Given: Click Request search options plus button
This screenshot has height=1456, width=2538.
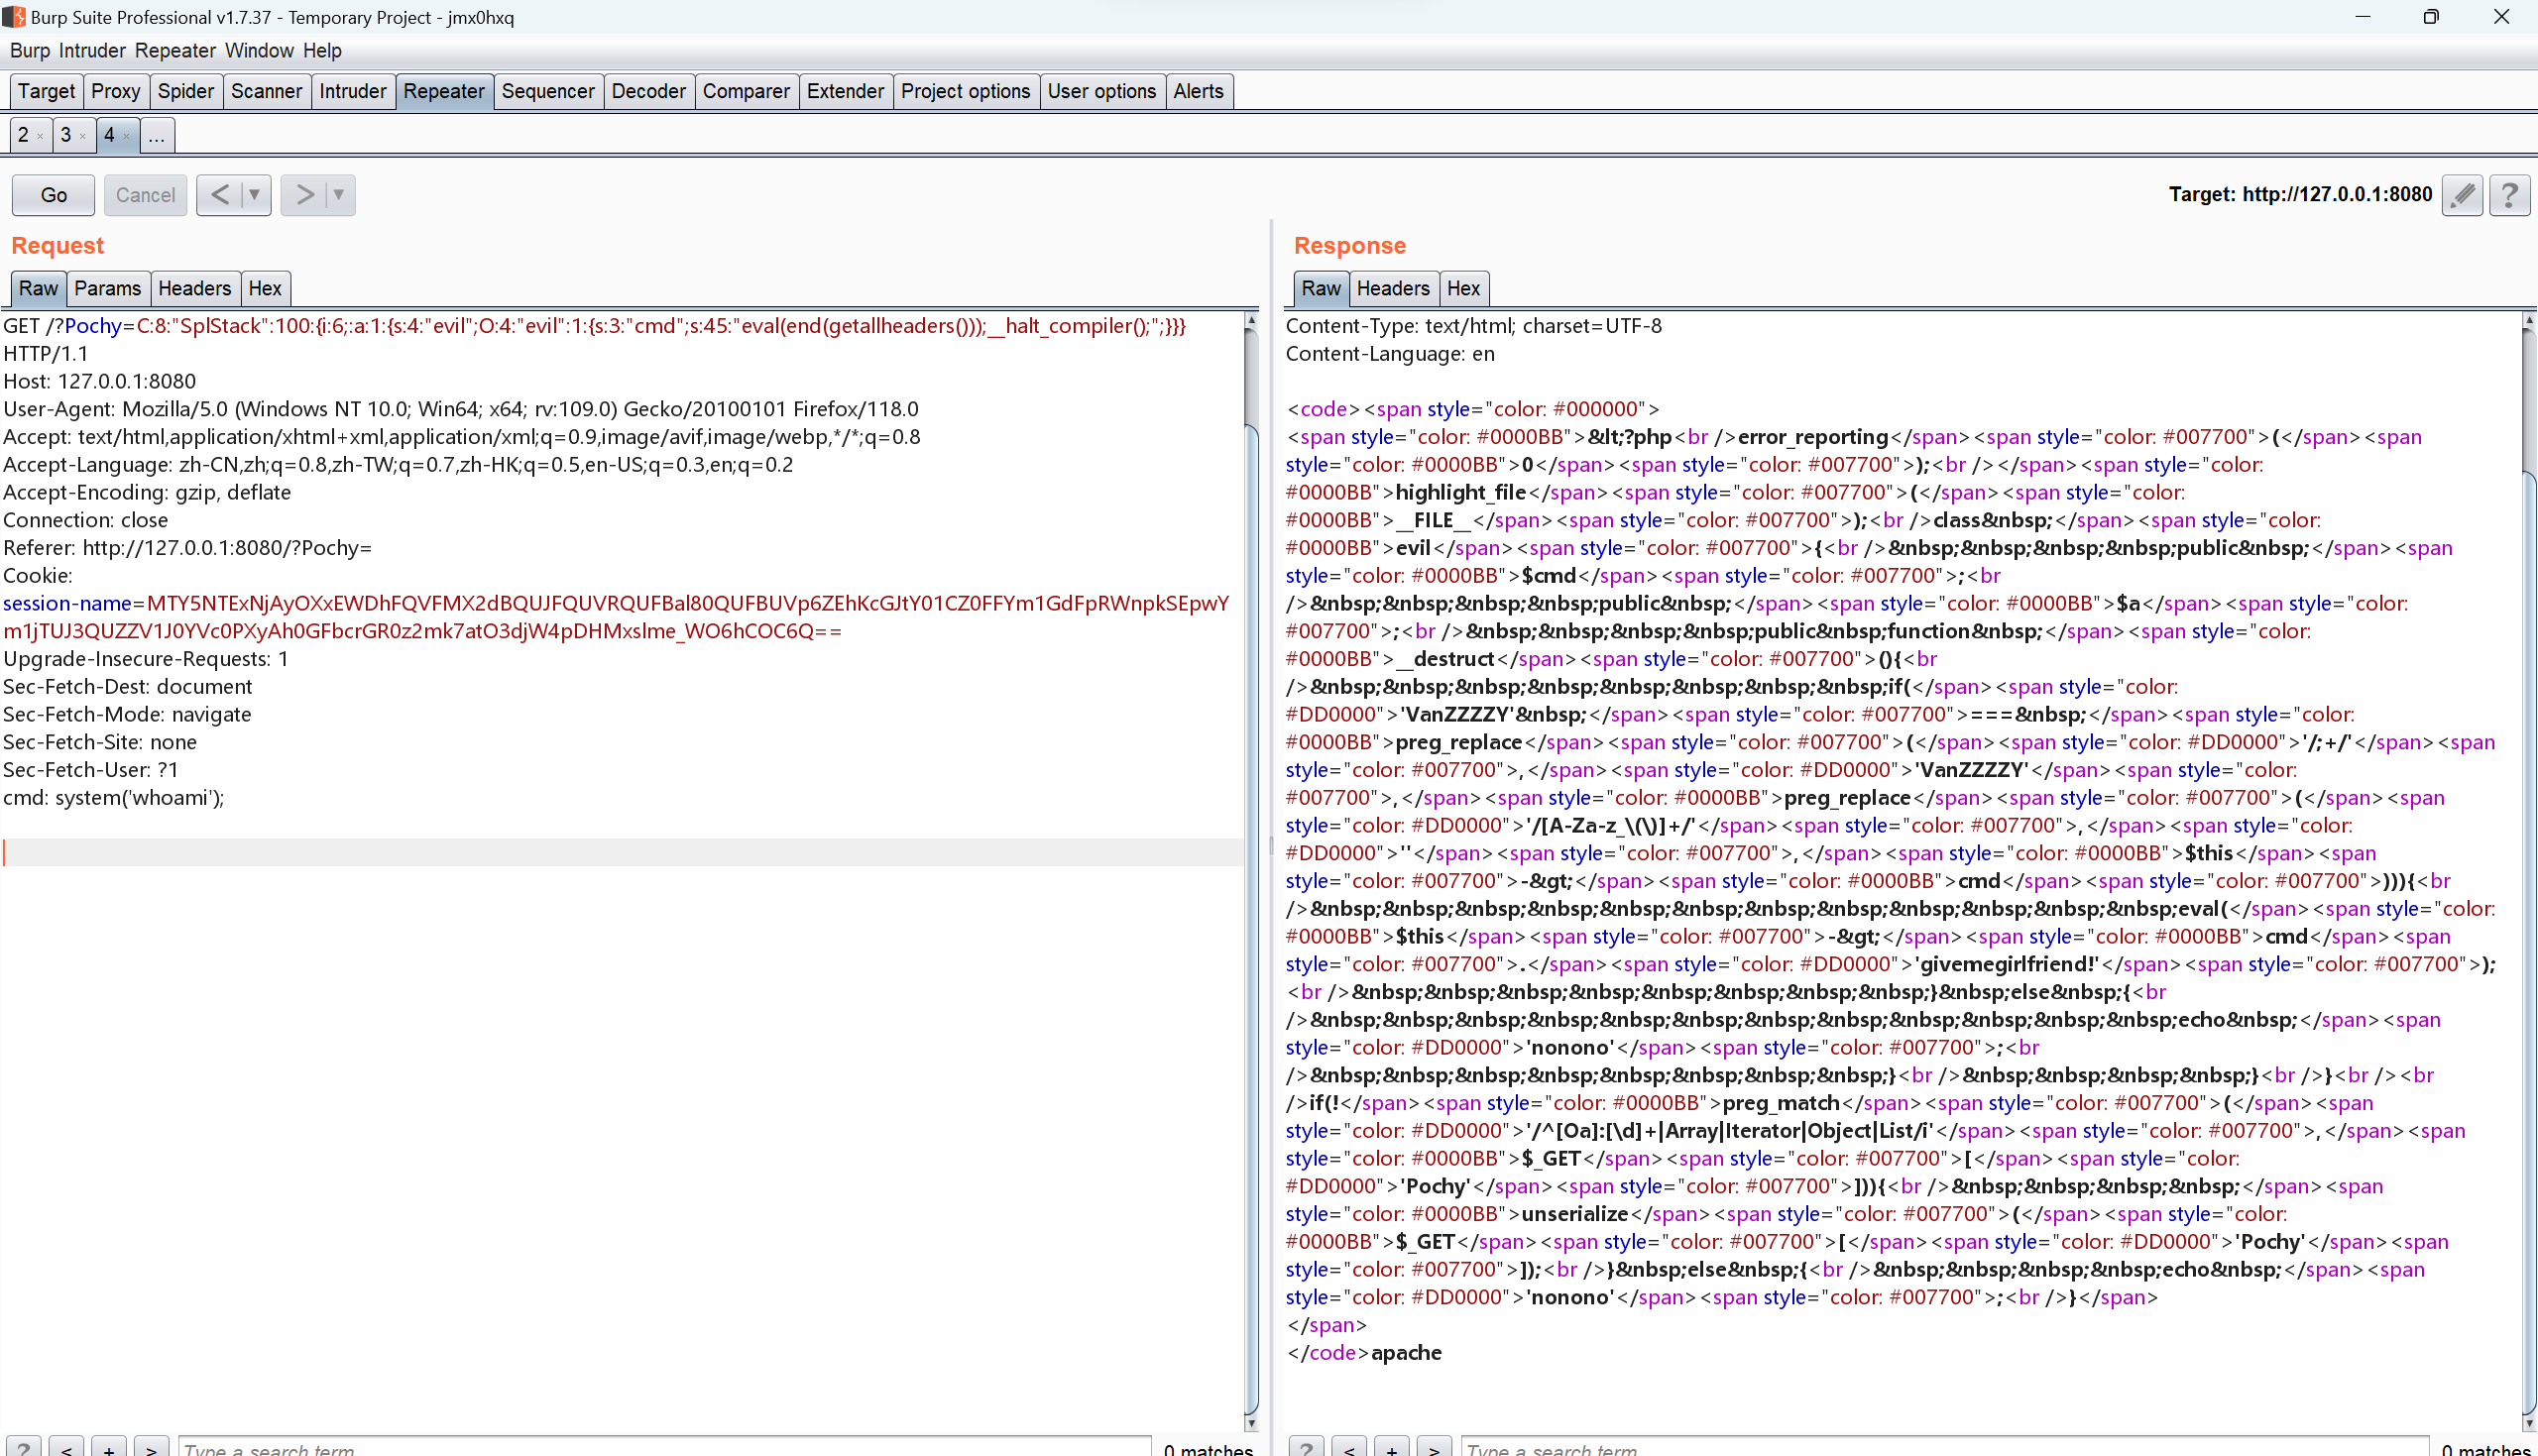Looking at the screenshot, I should [109, 1448].
